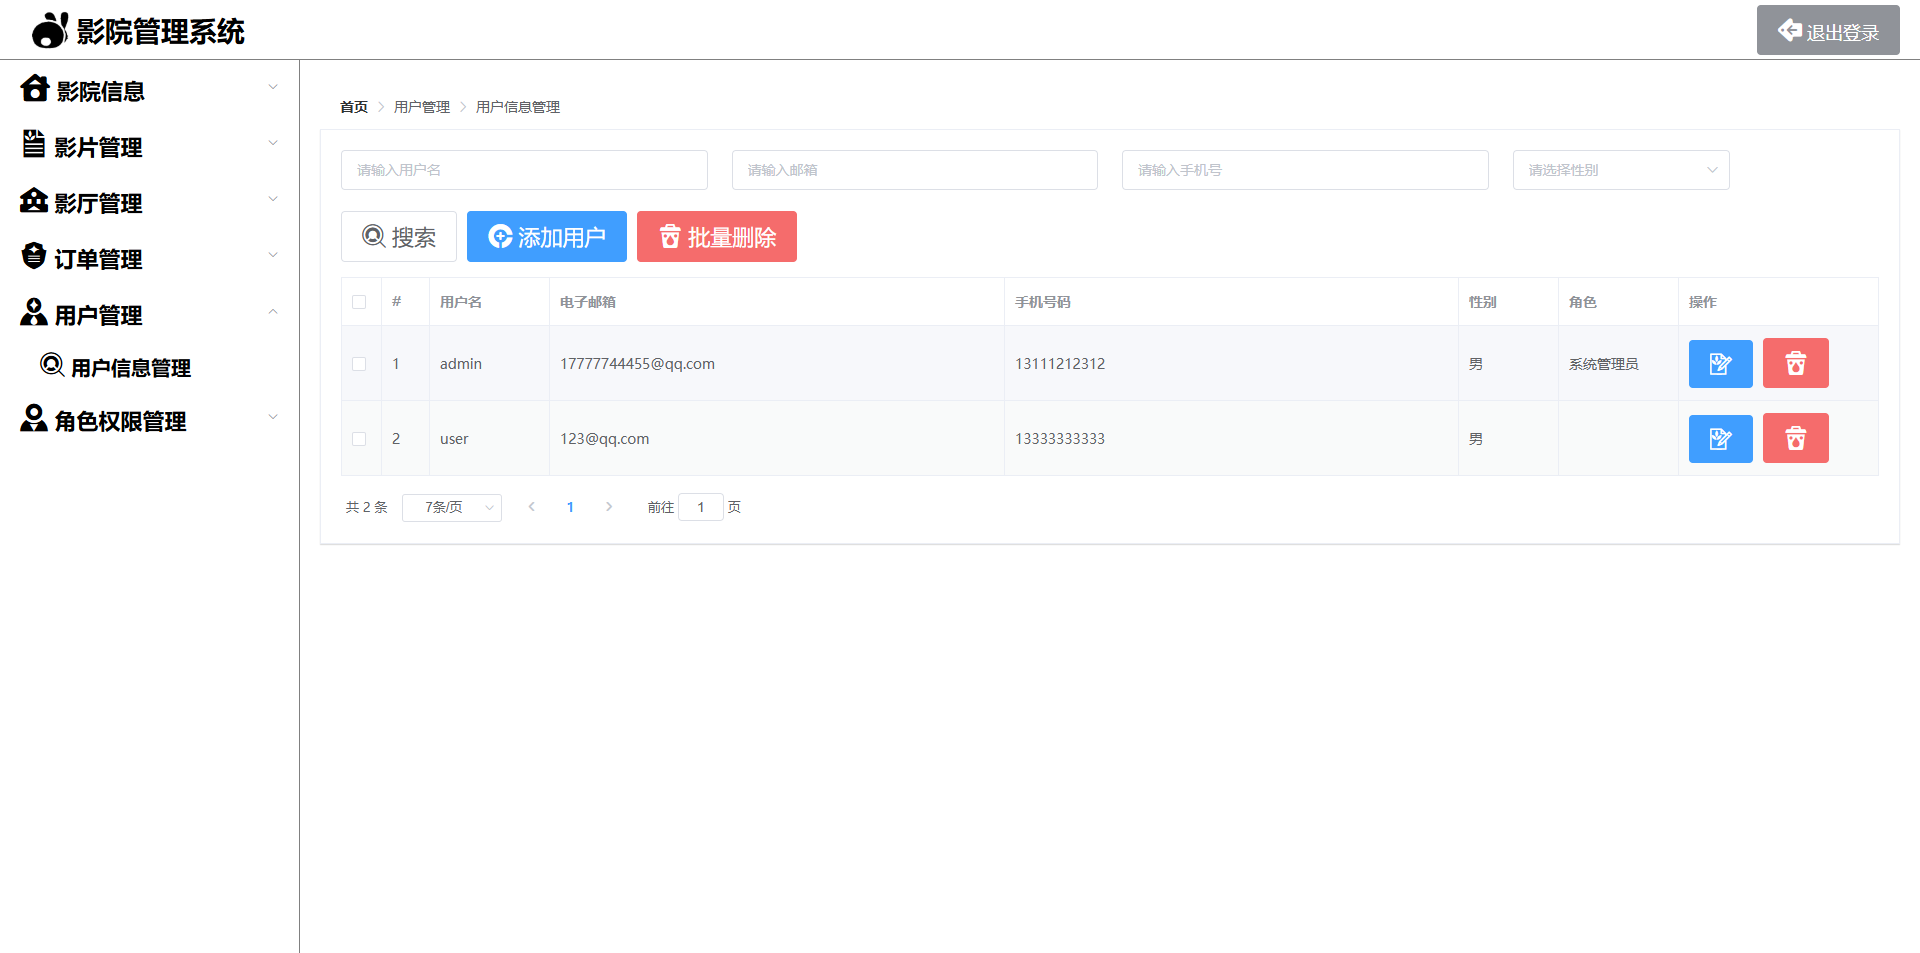Click the delete icon for user 'user'
Screen dimensions: 1920x953
click(1795, 438)
